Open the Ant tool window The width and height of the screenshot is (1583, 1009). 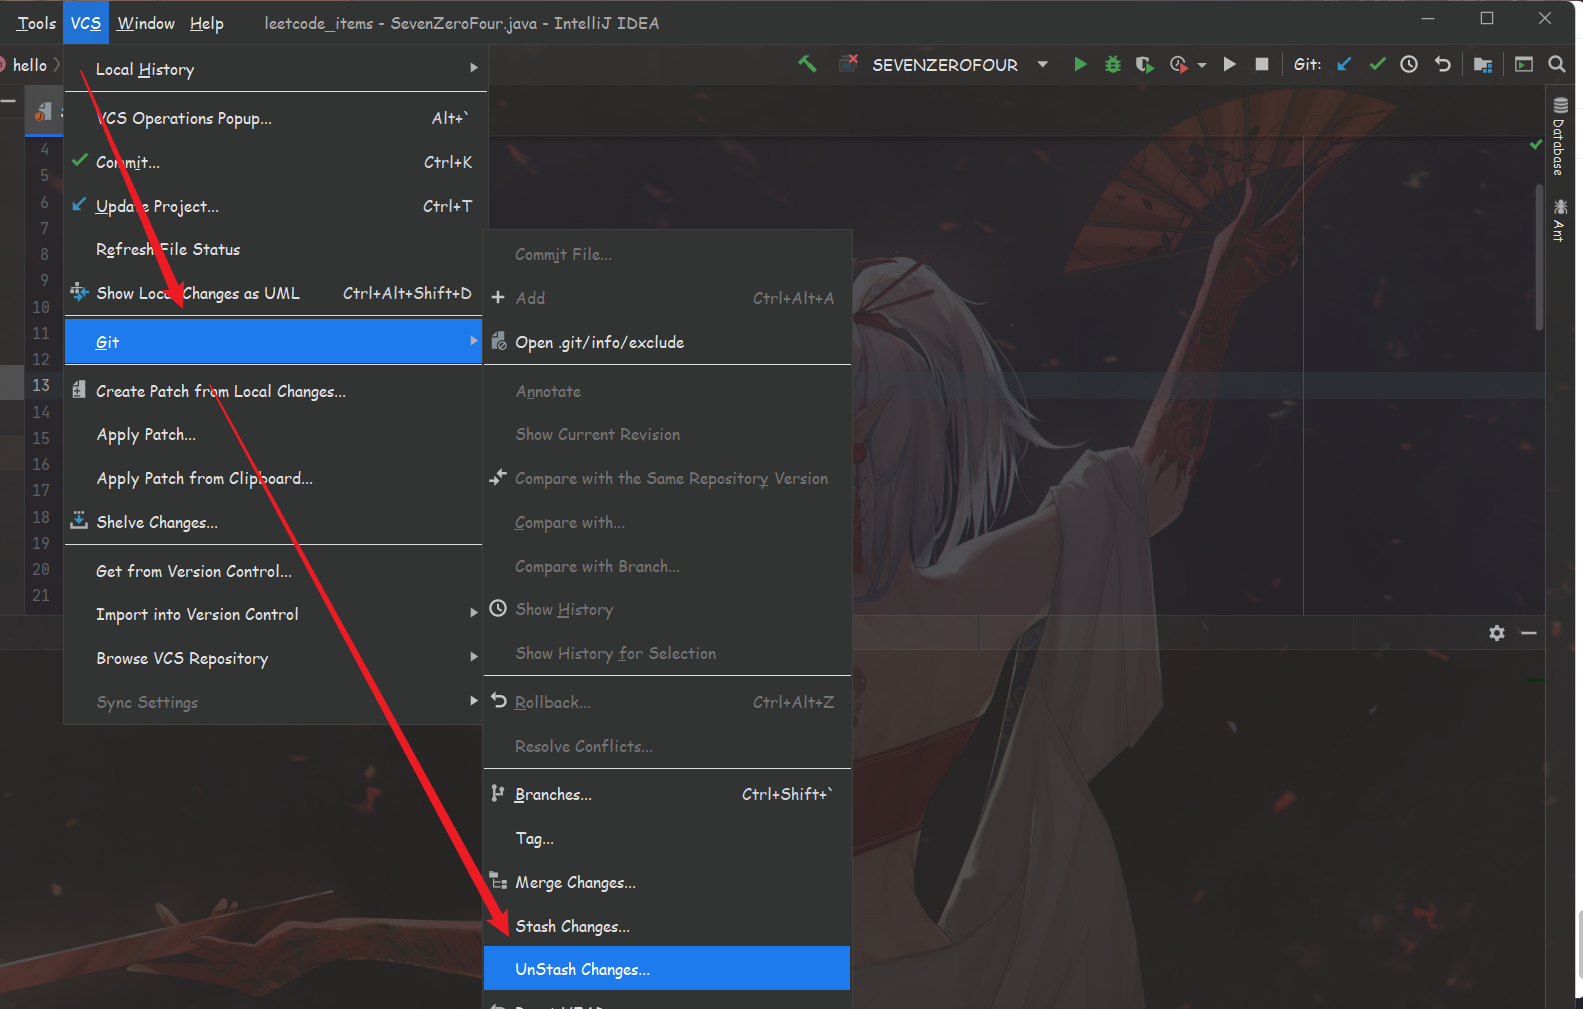[1559, 219]
